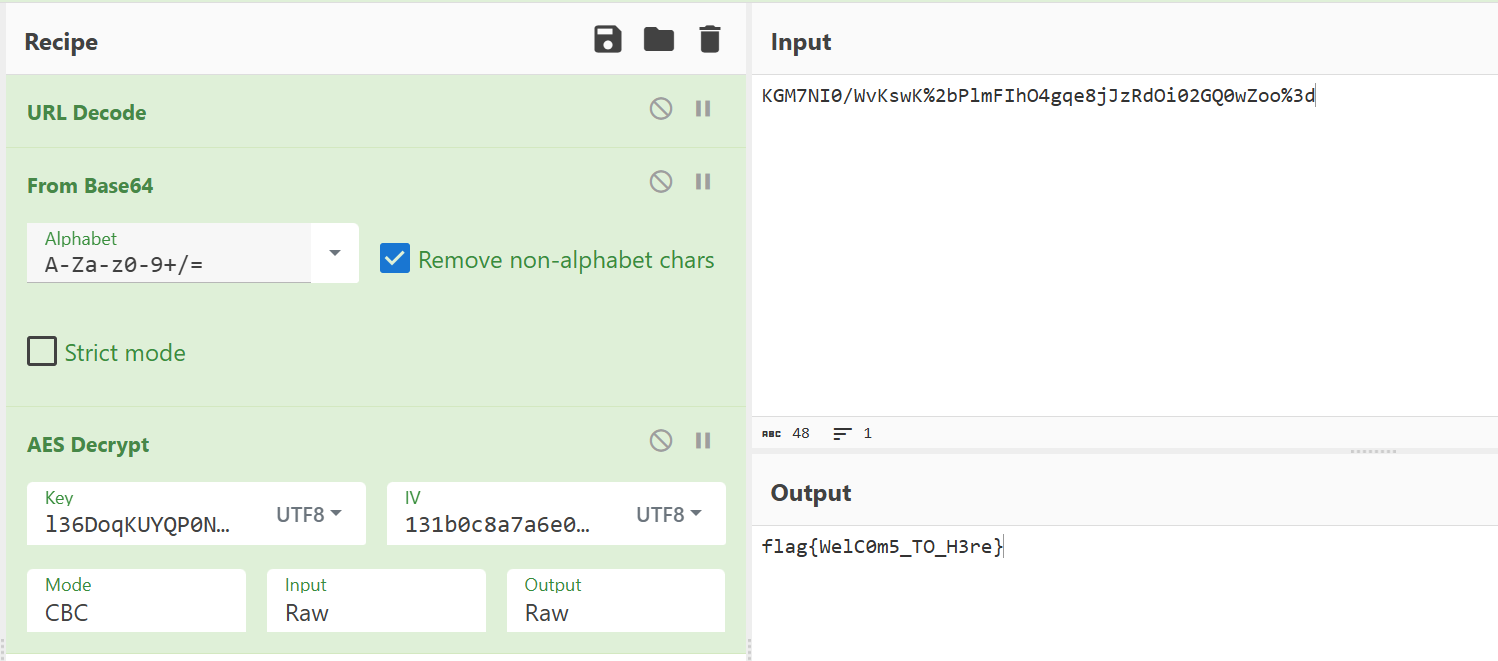This screenshot has width=1498, height=661.
Task: Disable the AES Decrypt operation
Action: point(661,441)
